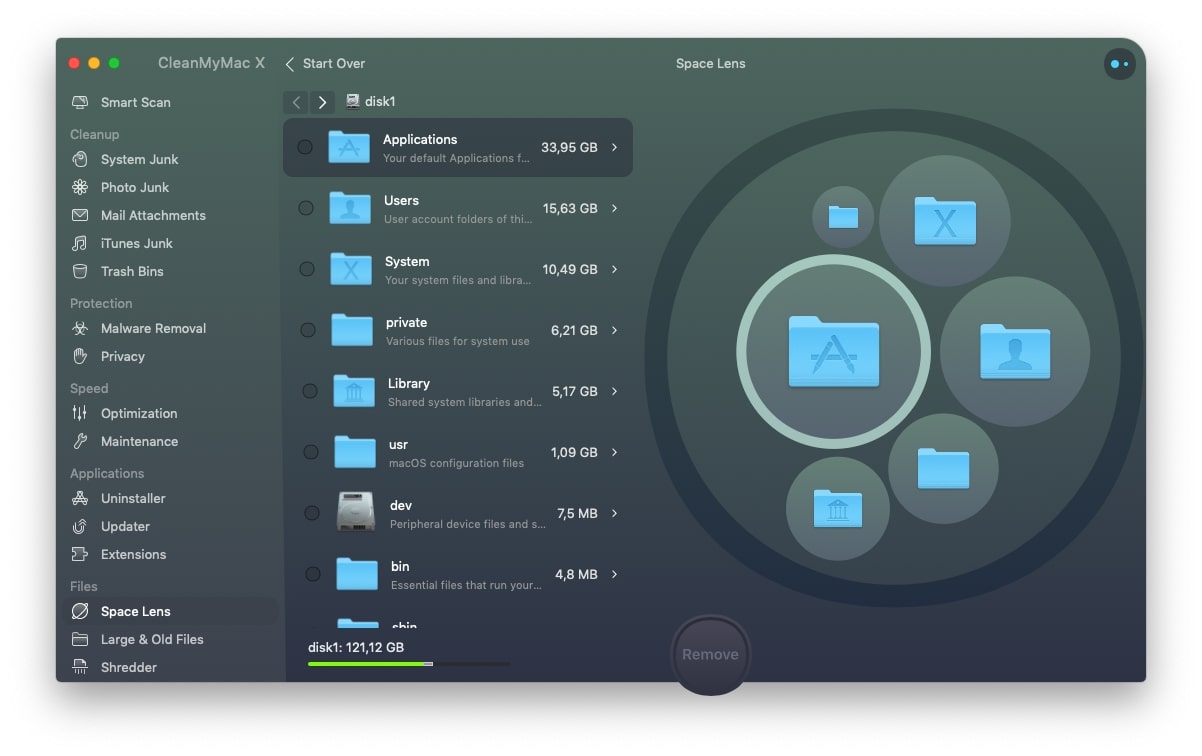This screenshot has height=756, width=1202.
Task: Click the Applications folder icon in list
Action: [349, 147]
